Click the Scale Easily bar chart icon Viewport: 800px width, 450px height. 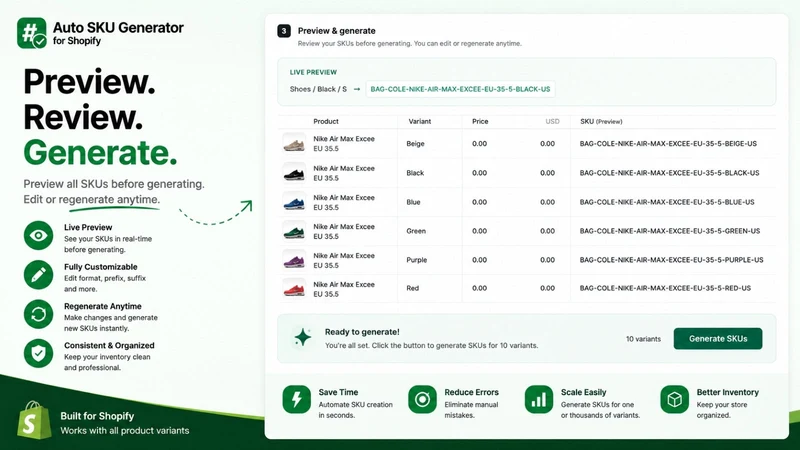[539, 399]
